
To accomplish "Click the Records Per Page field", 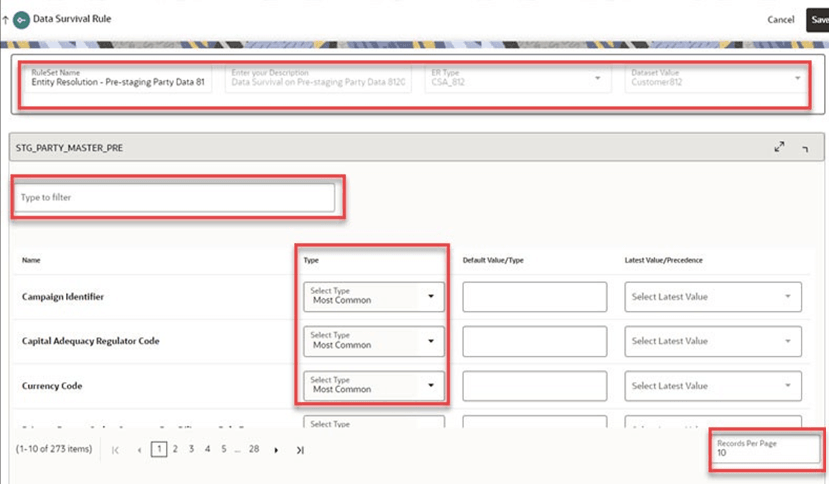I will [x=767, y=448].
